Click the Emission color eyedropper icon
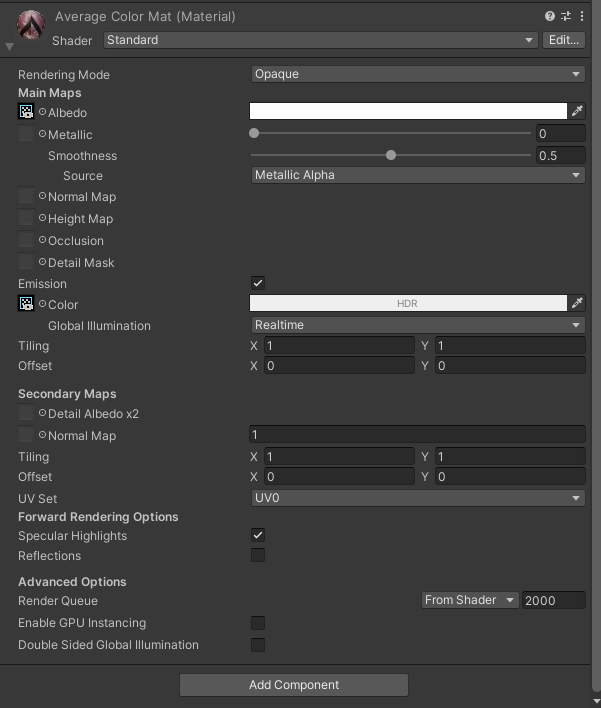Image resolution: width=601 pixels, height=708 pixels. (x=577, y=303)
